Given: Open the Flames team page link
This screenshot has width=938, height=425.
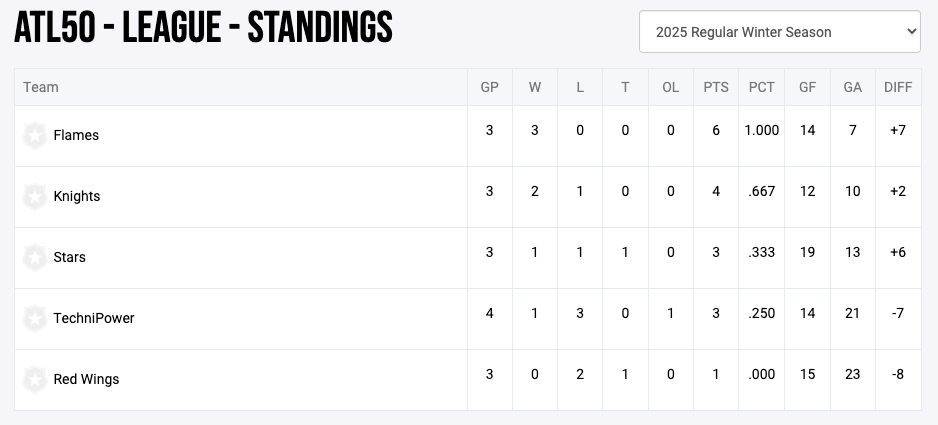Looking at the screenshot, I should [76, 136].
